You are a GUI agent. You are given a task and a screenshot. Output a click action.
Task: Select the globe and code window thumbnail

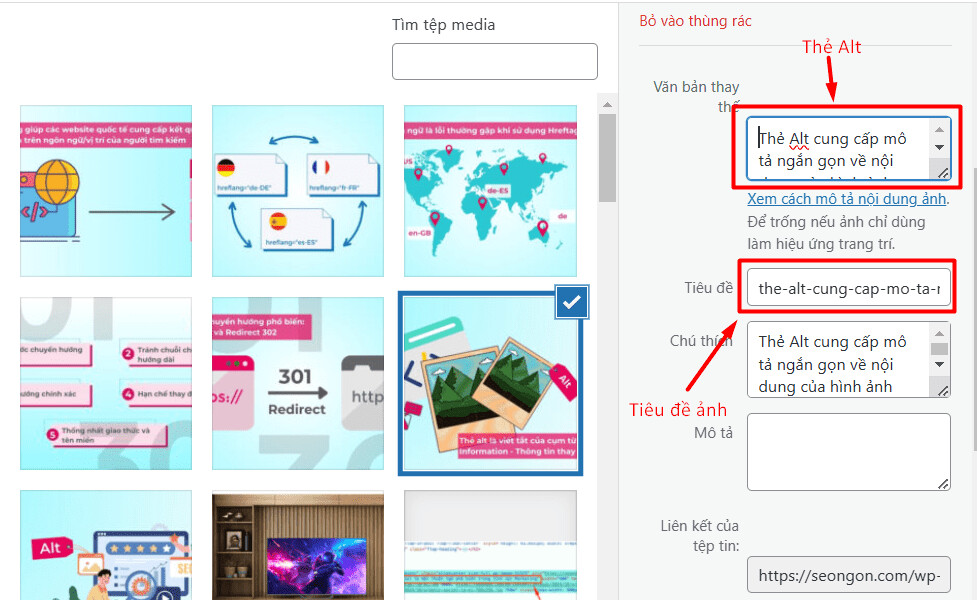pos(106,191)
